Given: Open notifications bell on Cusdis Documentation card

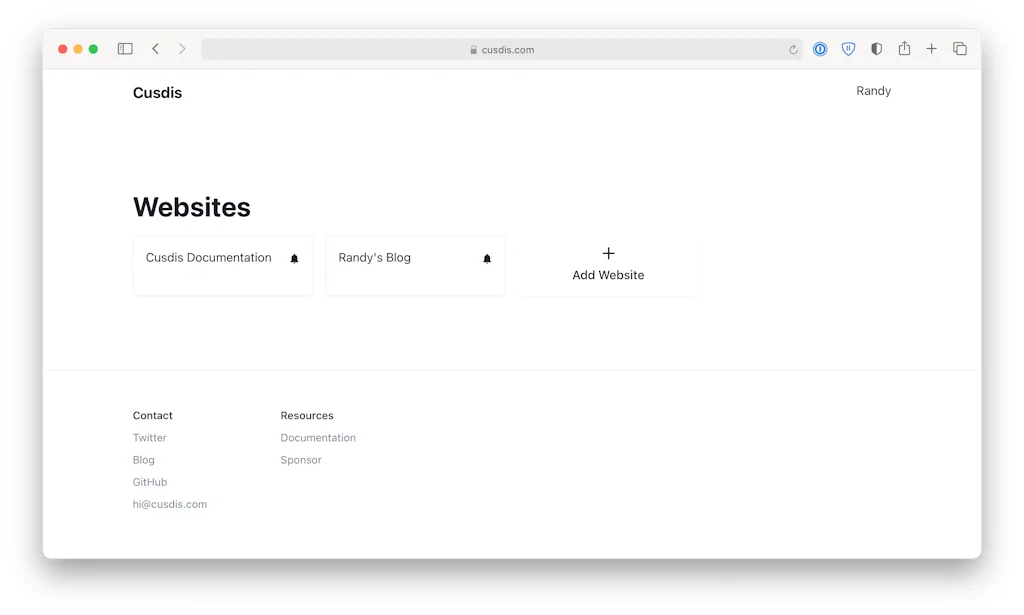Looking at the screenshot, I should [x=294, y=258].
